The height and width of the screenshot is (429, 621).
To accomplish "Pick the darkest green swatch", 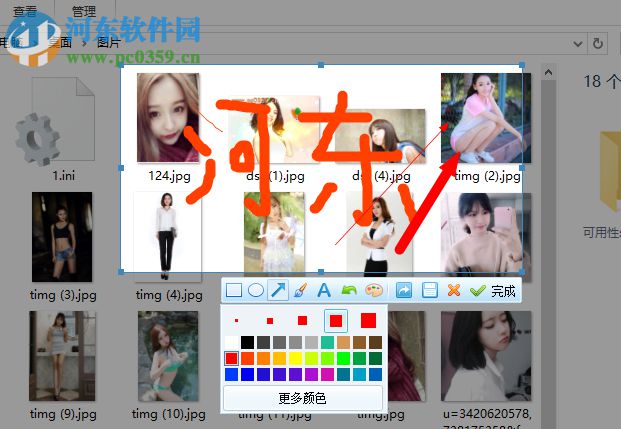I will [375, 358].
